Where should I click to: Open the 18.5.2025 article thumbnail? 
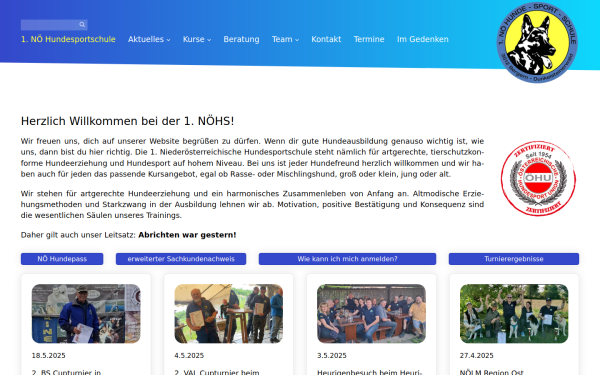86,313
